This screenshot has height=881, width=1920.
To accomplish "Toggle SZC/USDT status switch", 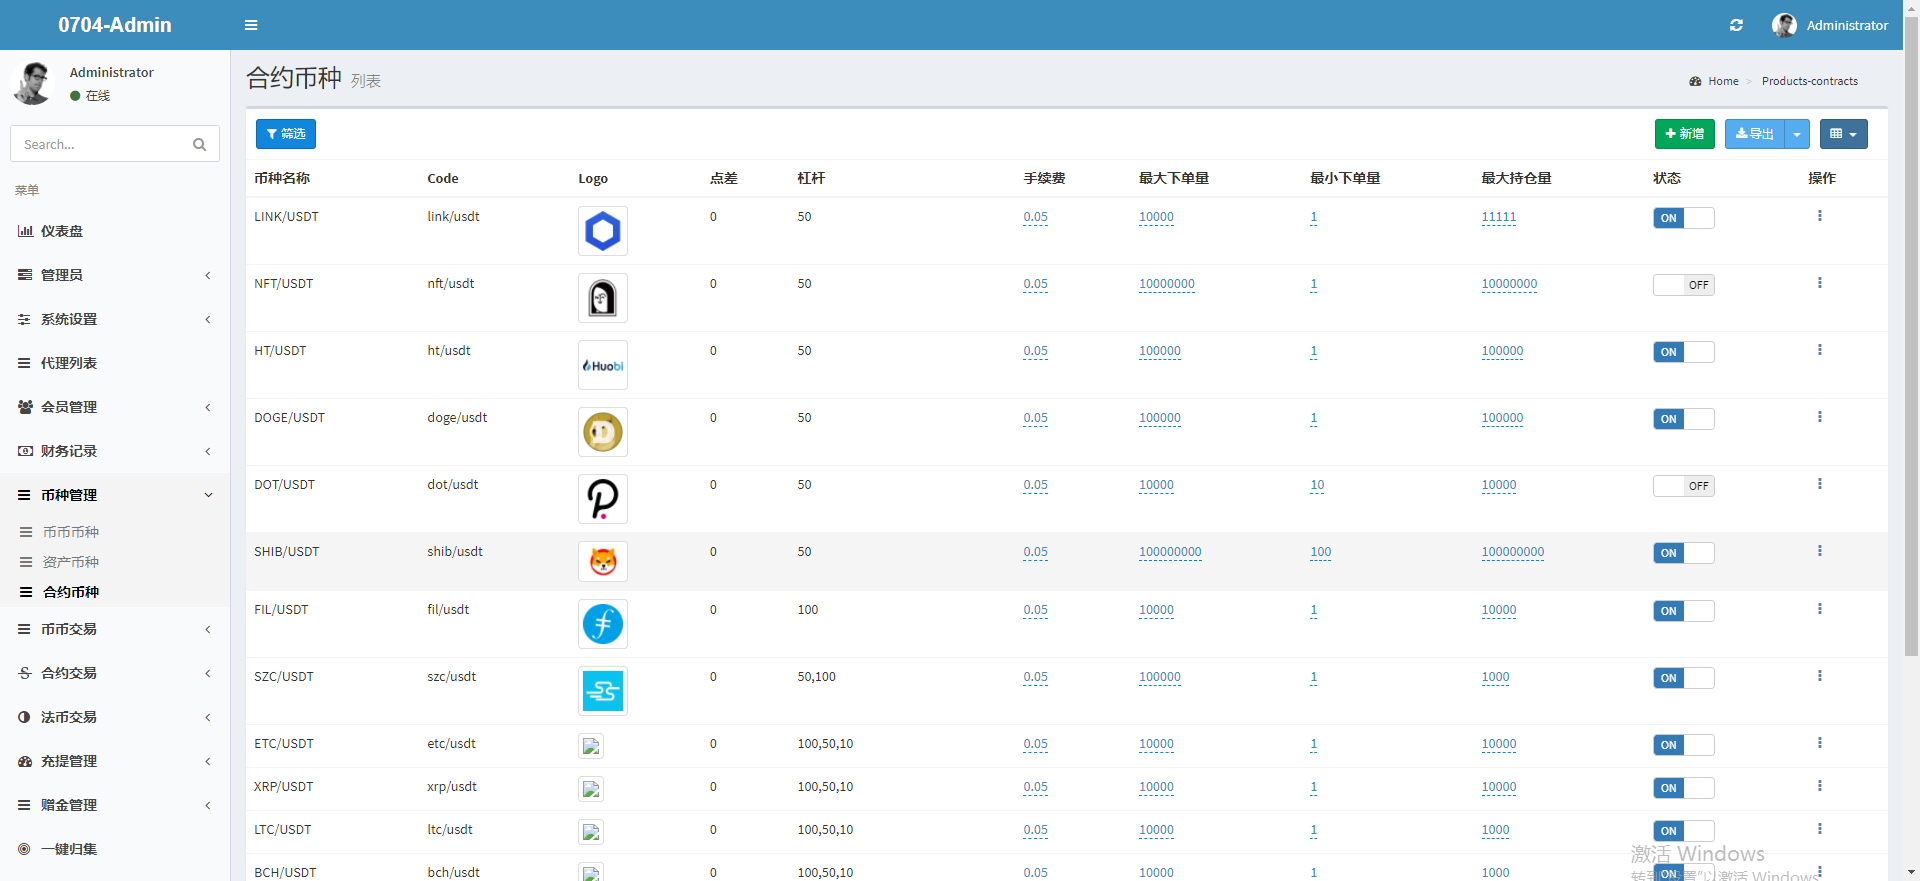I will [x=1683, y=678].
